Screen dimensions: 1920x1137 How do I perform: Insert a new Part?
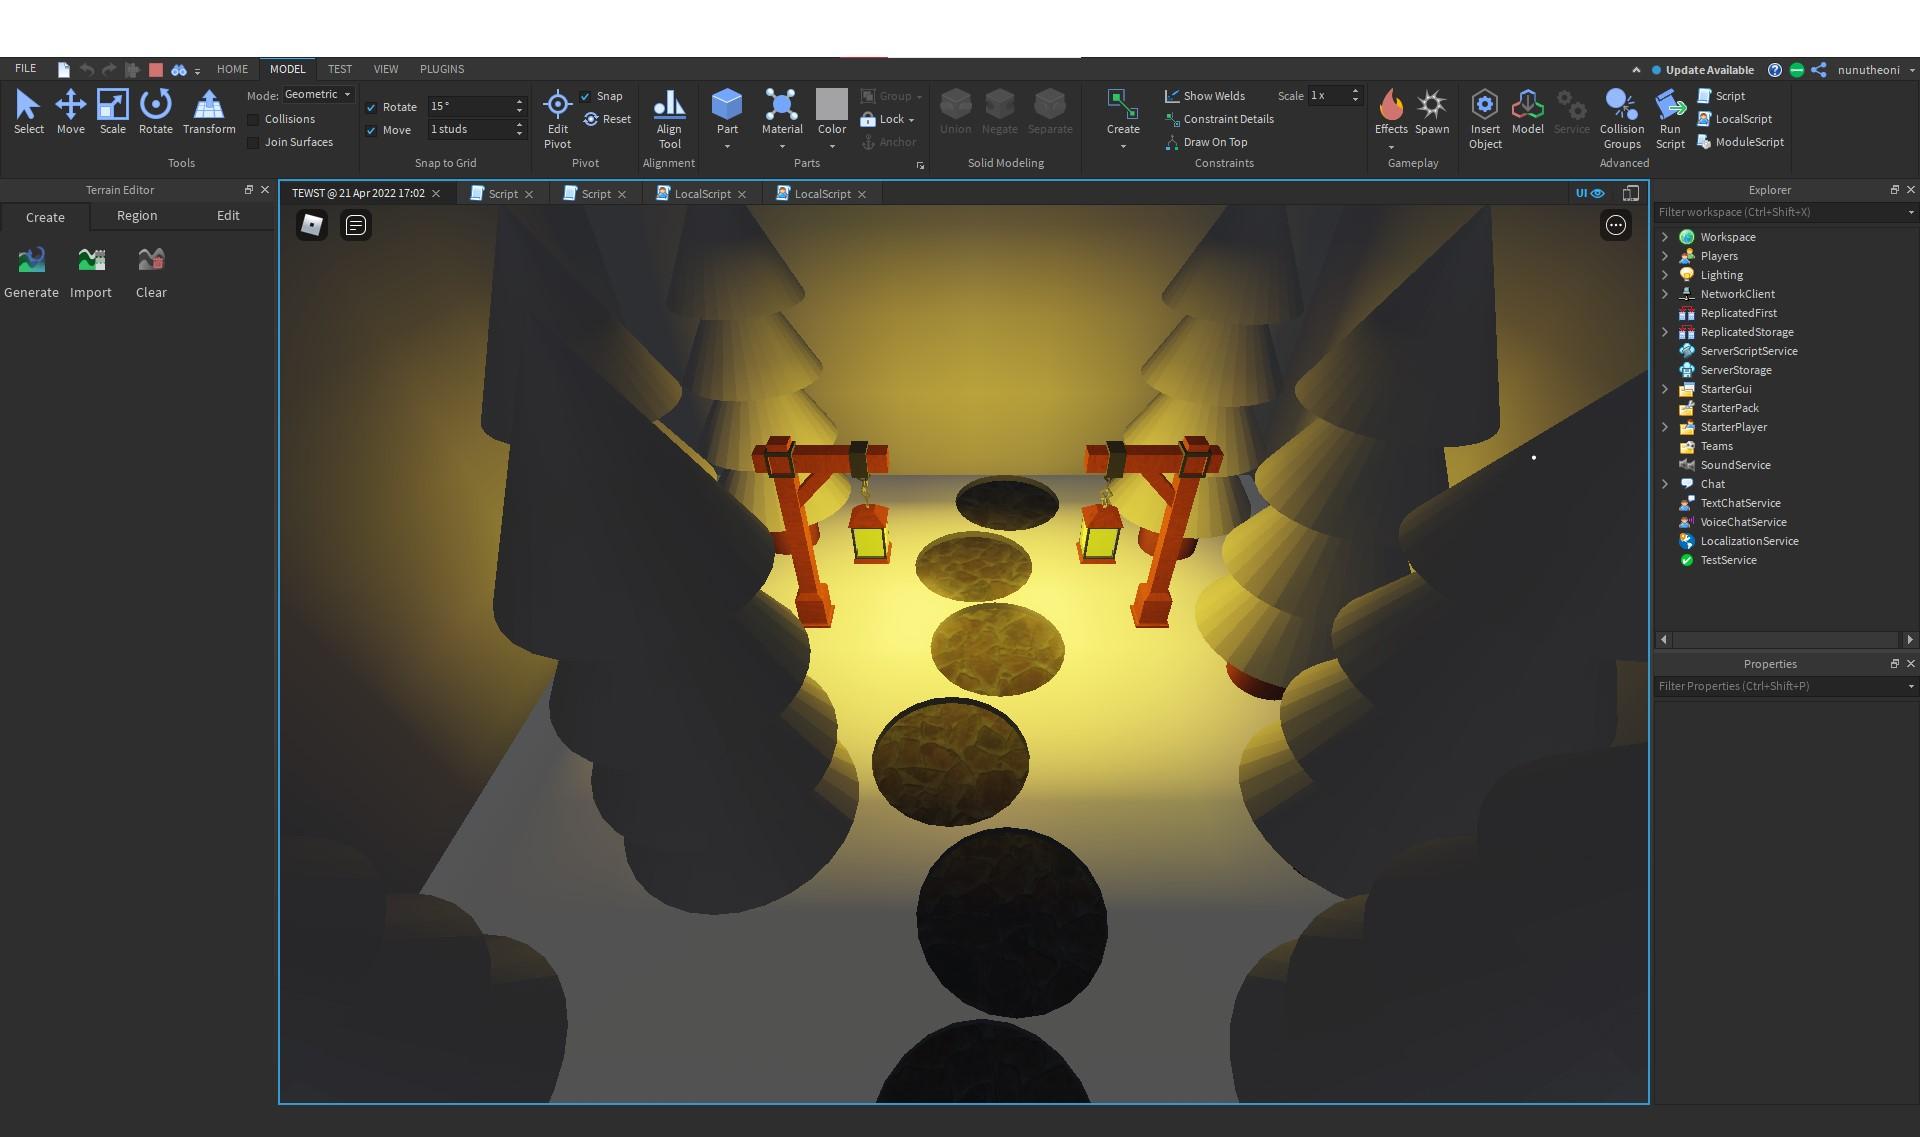pos(727,105)
